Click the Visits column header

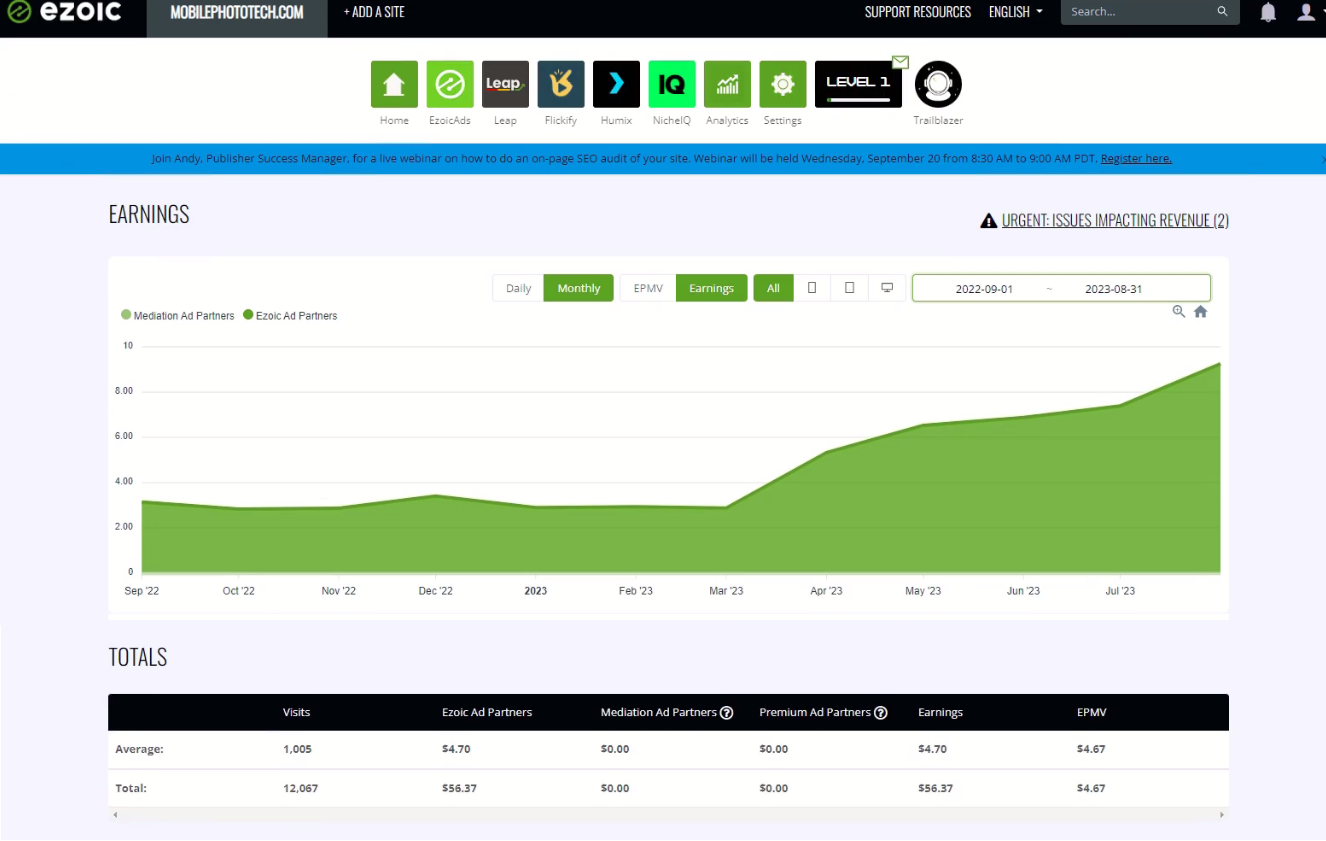click(x=297, y=713)
